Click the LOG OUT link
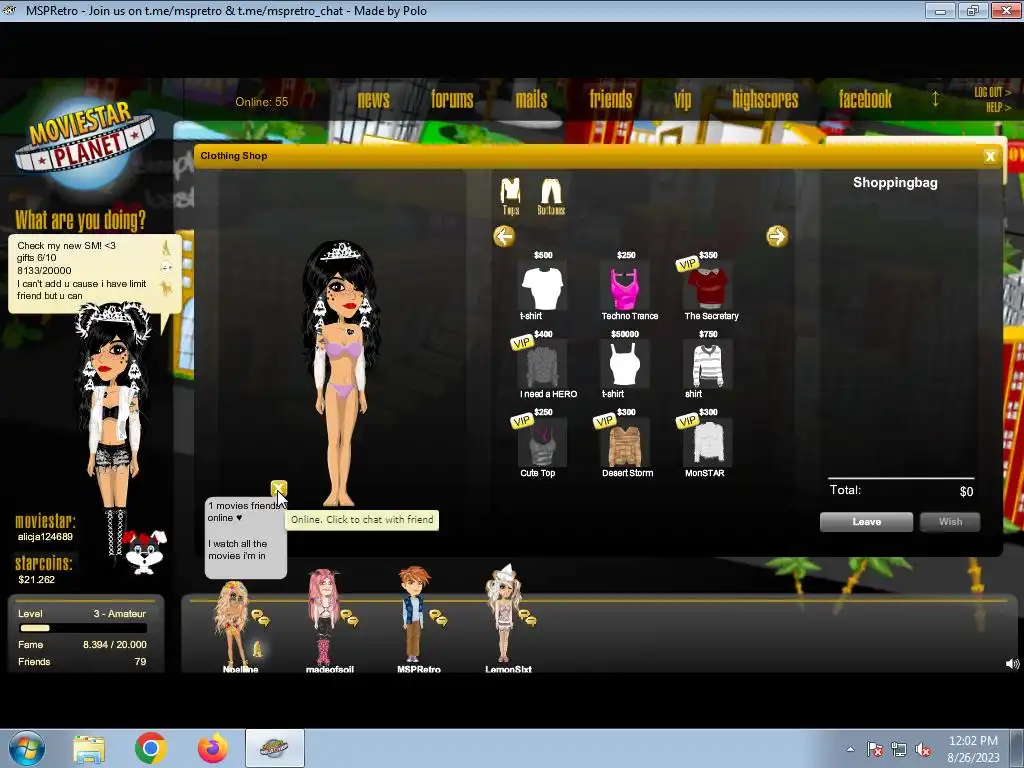Screen dimensions: 1024x768 pyautogui.click(x=992, y=92)
